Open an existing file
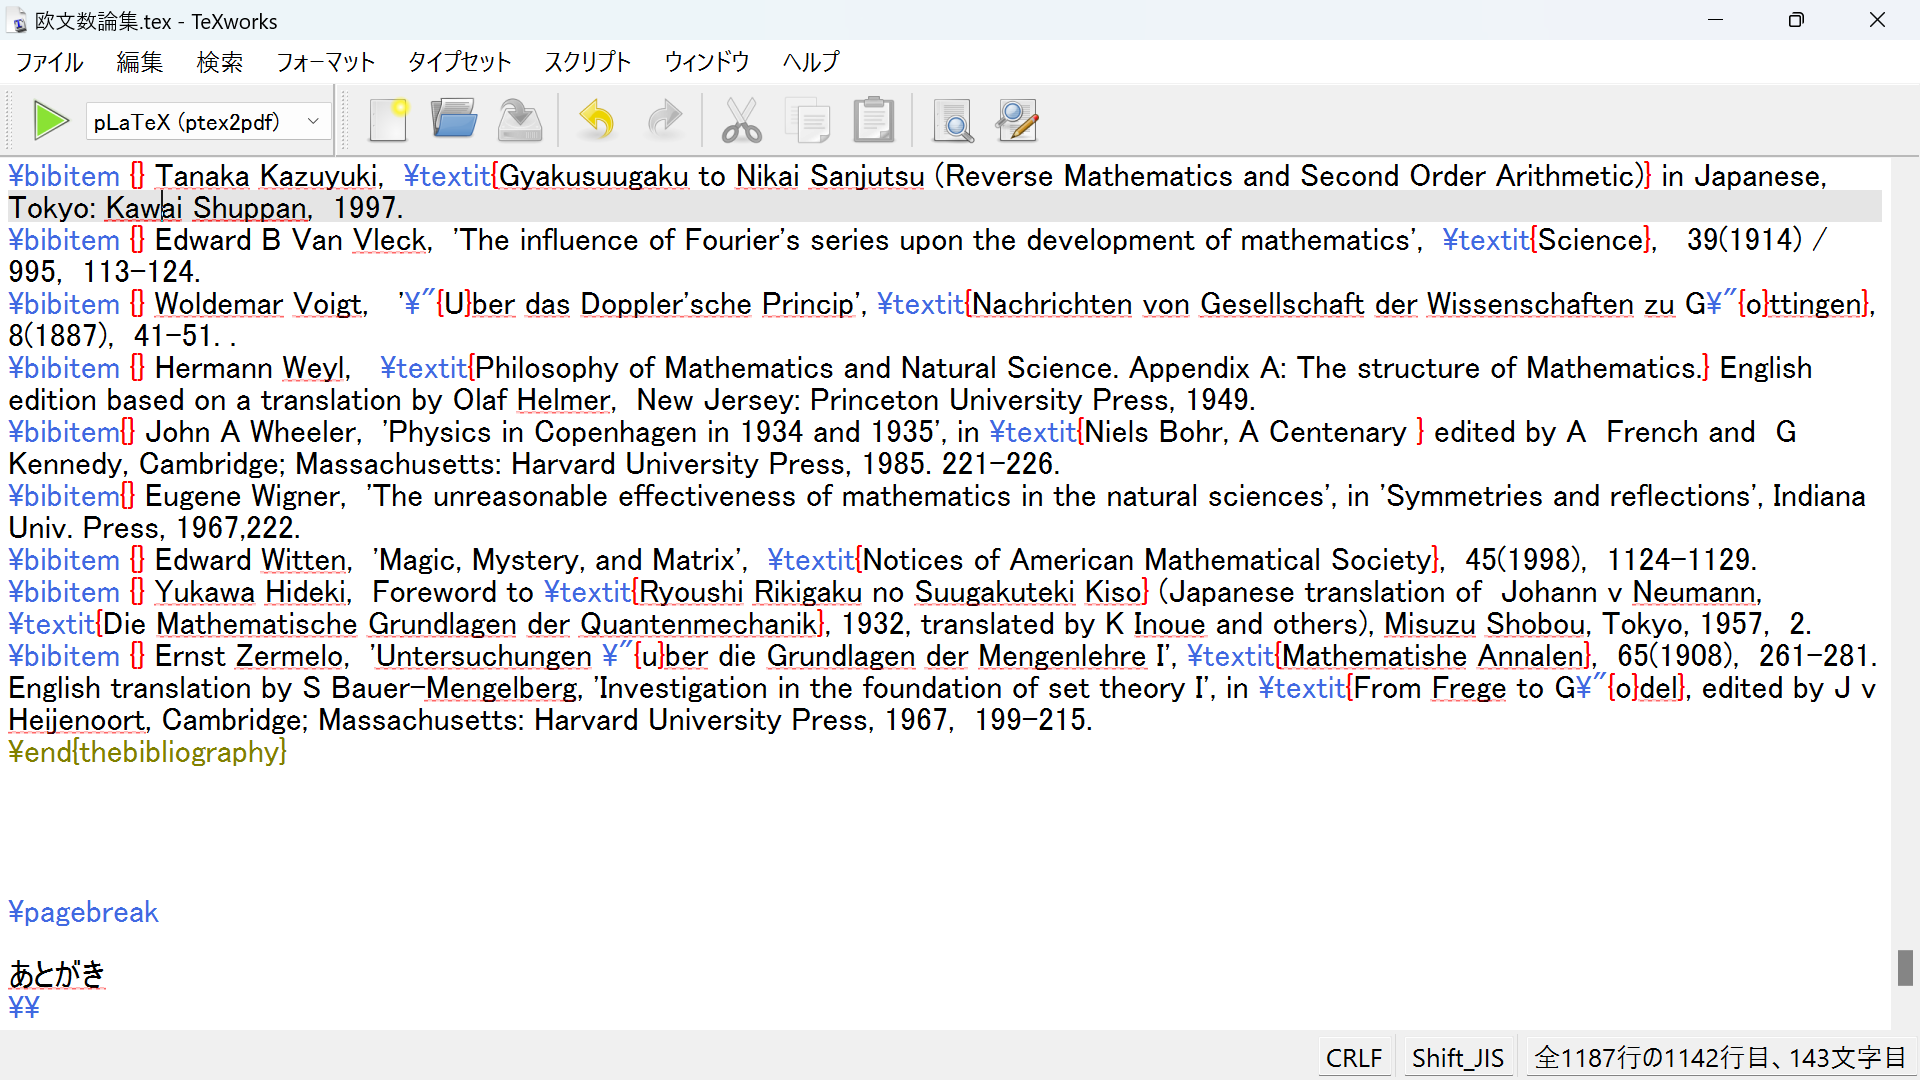1920x1080 pixels. pyautogui.click(x=454, y=119)
